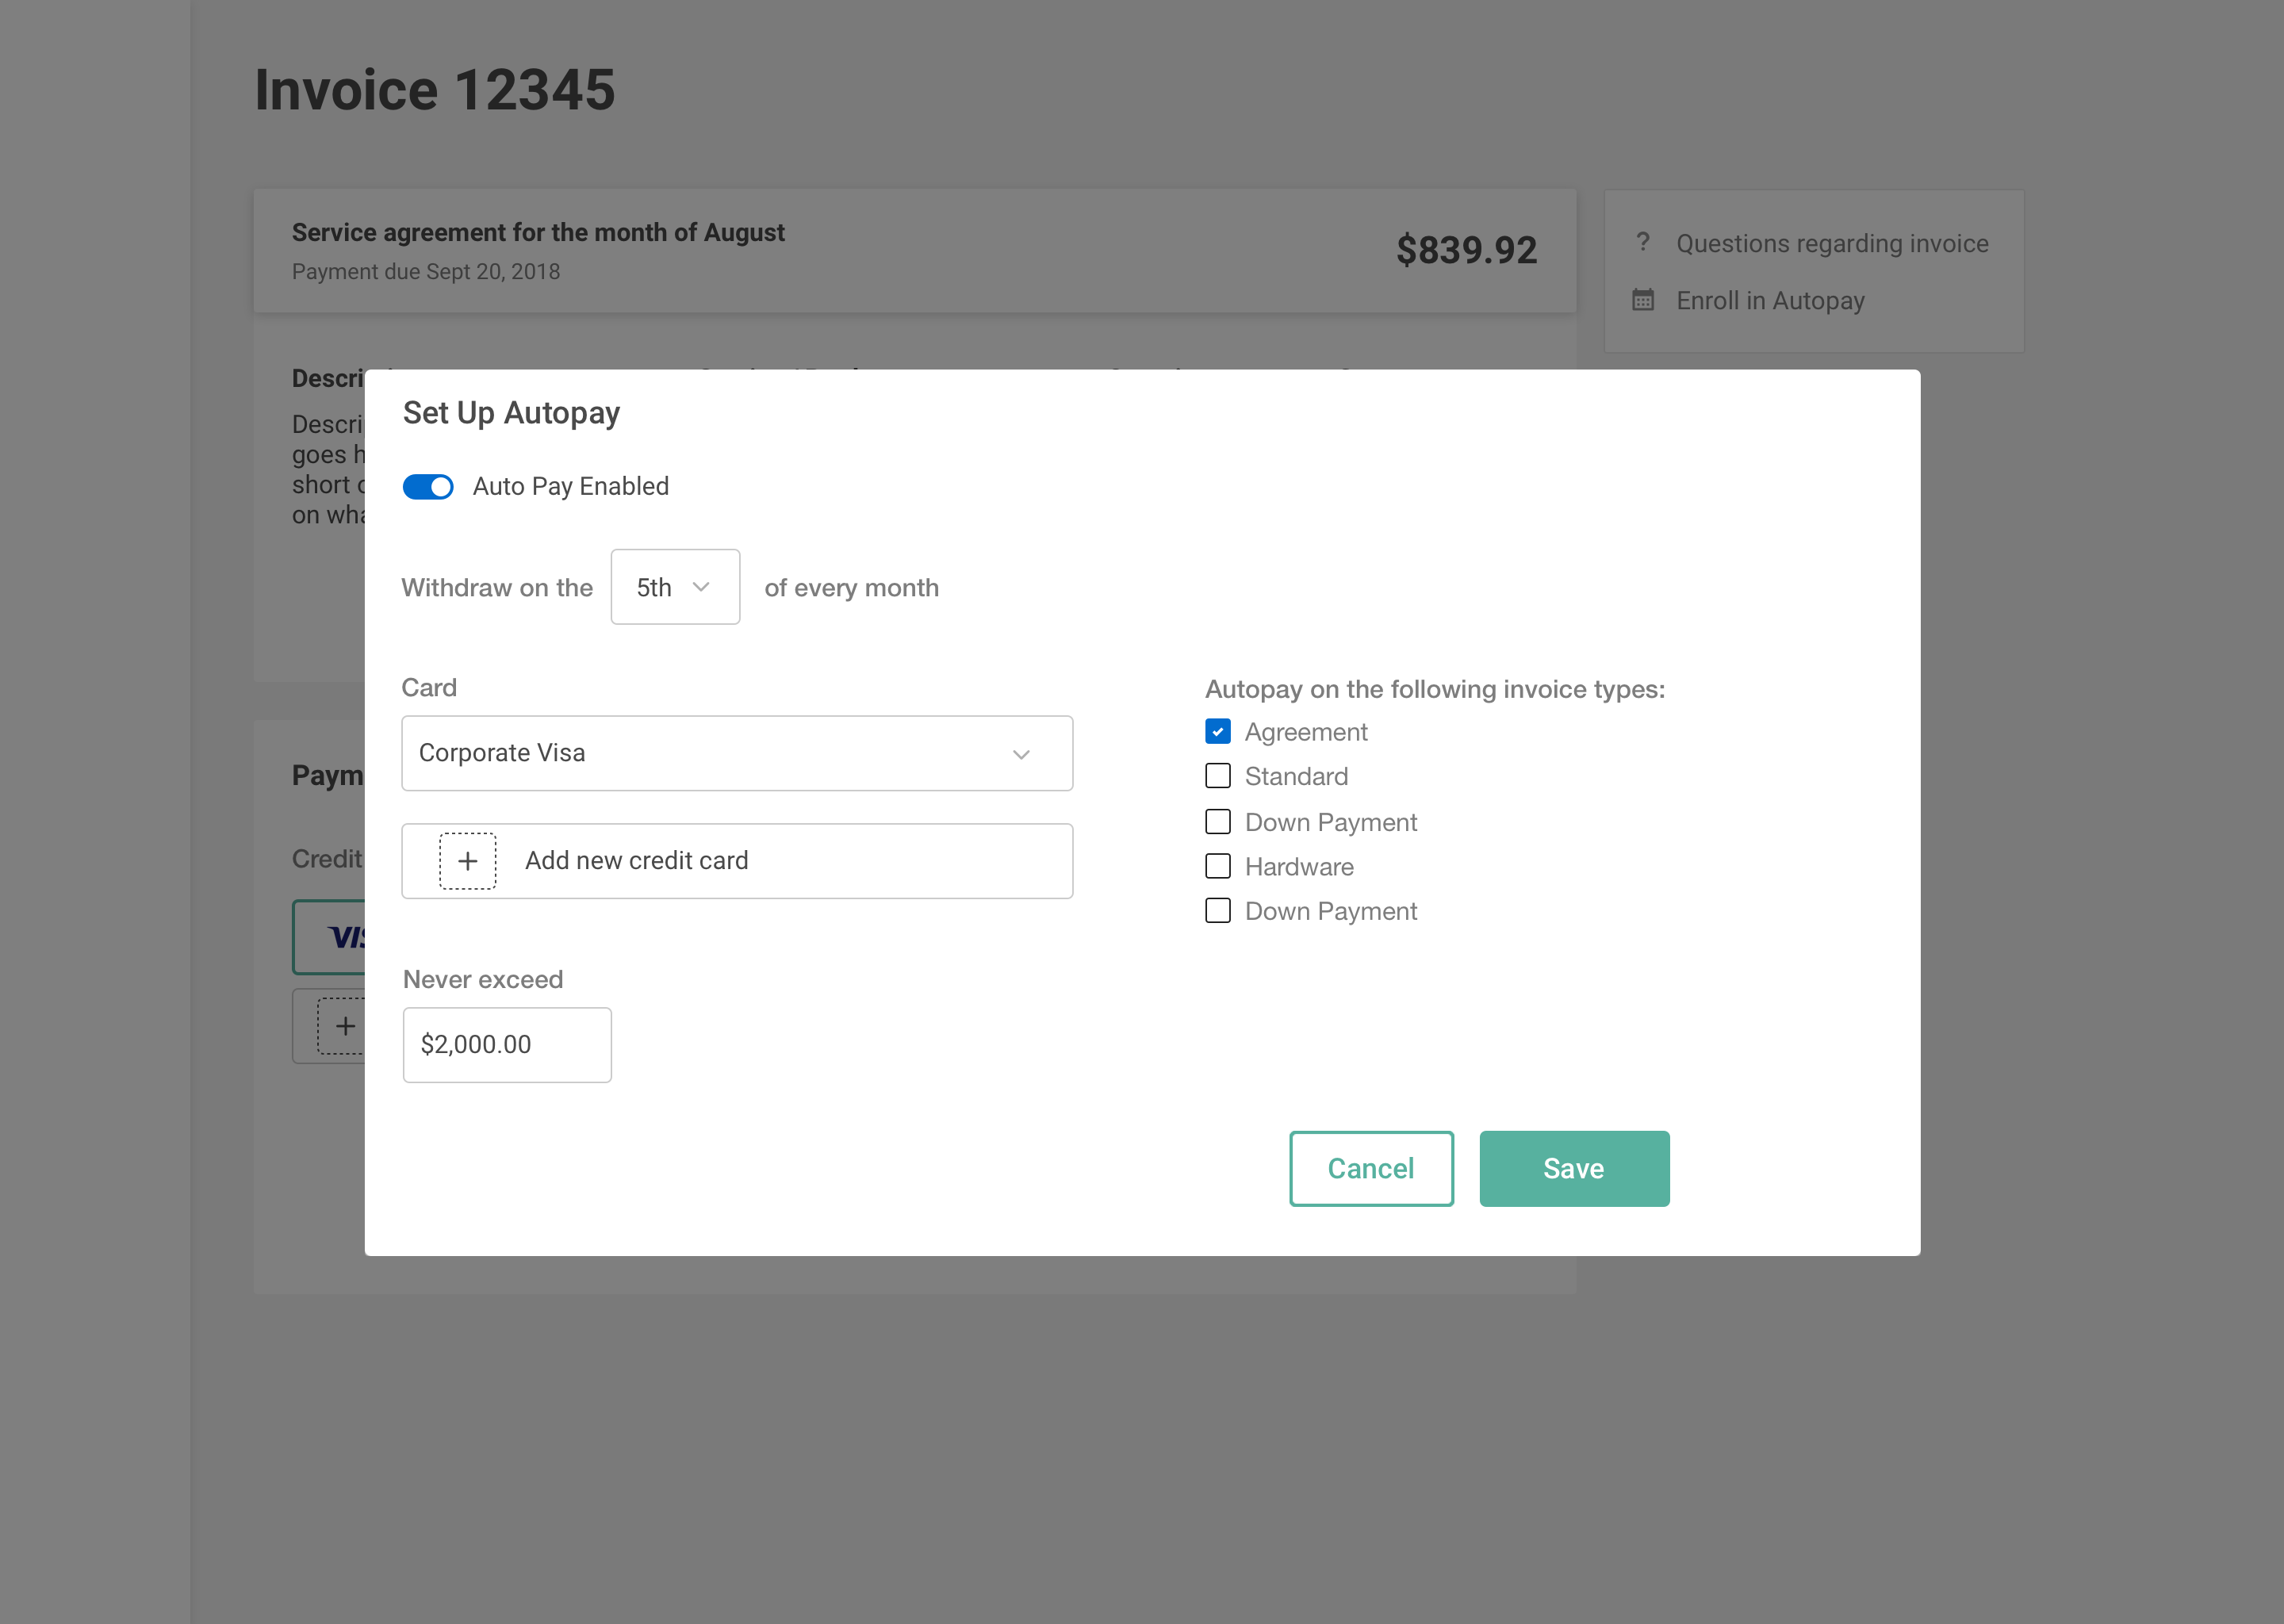
Task: Check the Down Payment box above Hardware
Action: coord(1217,822)
